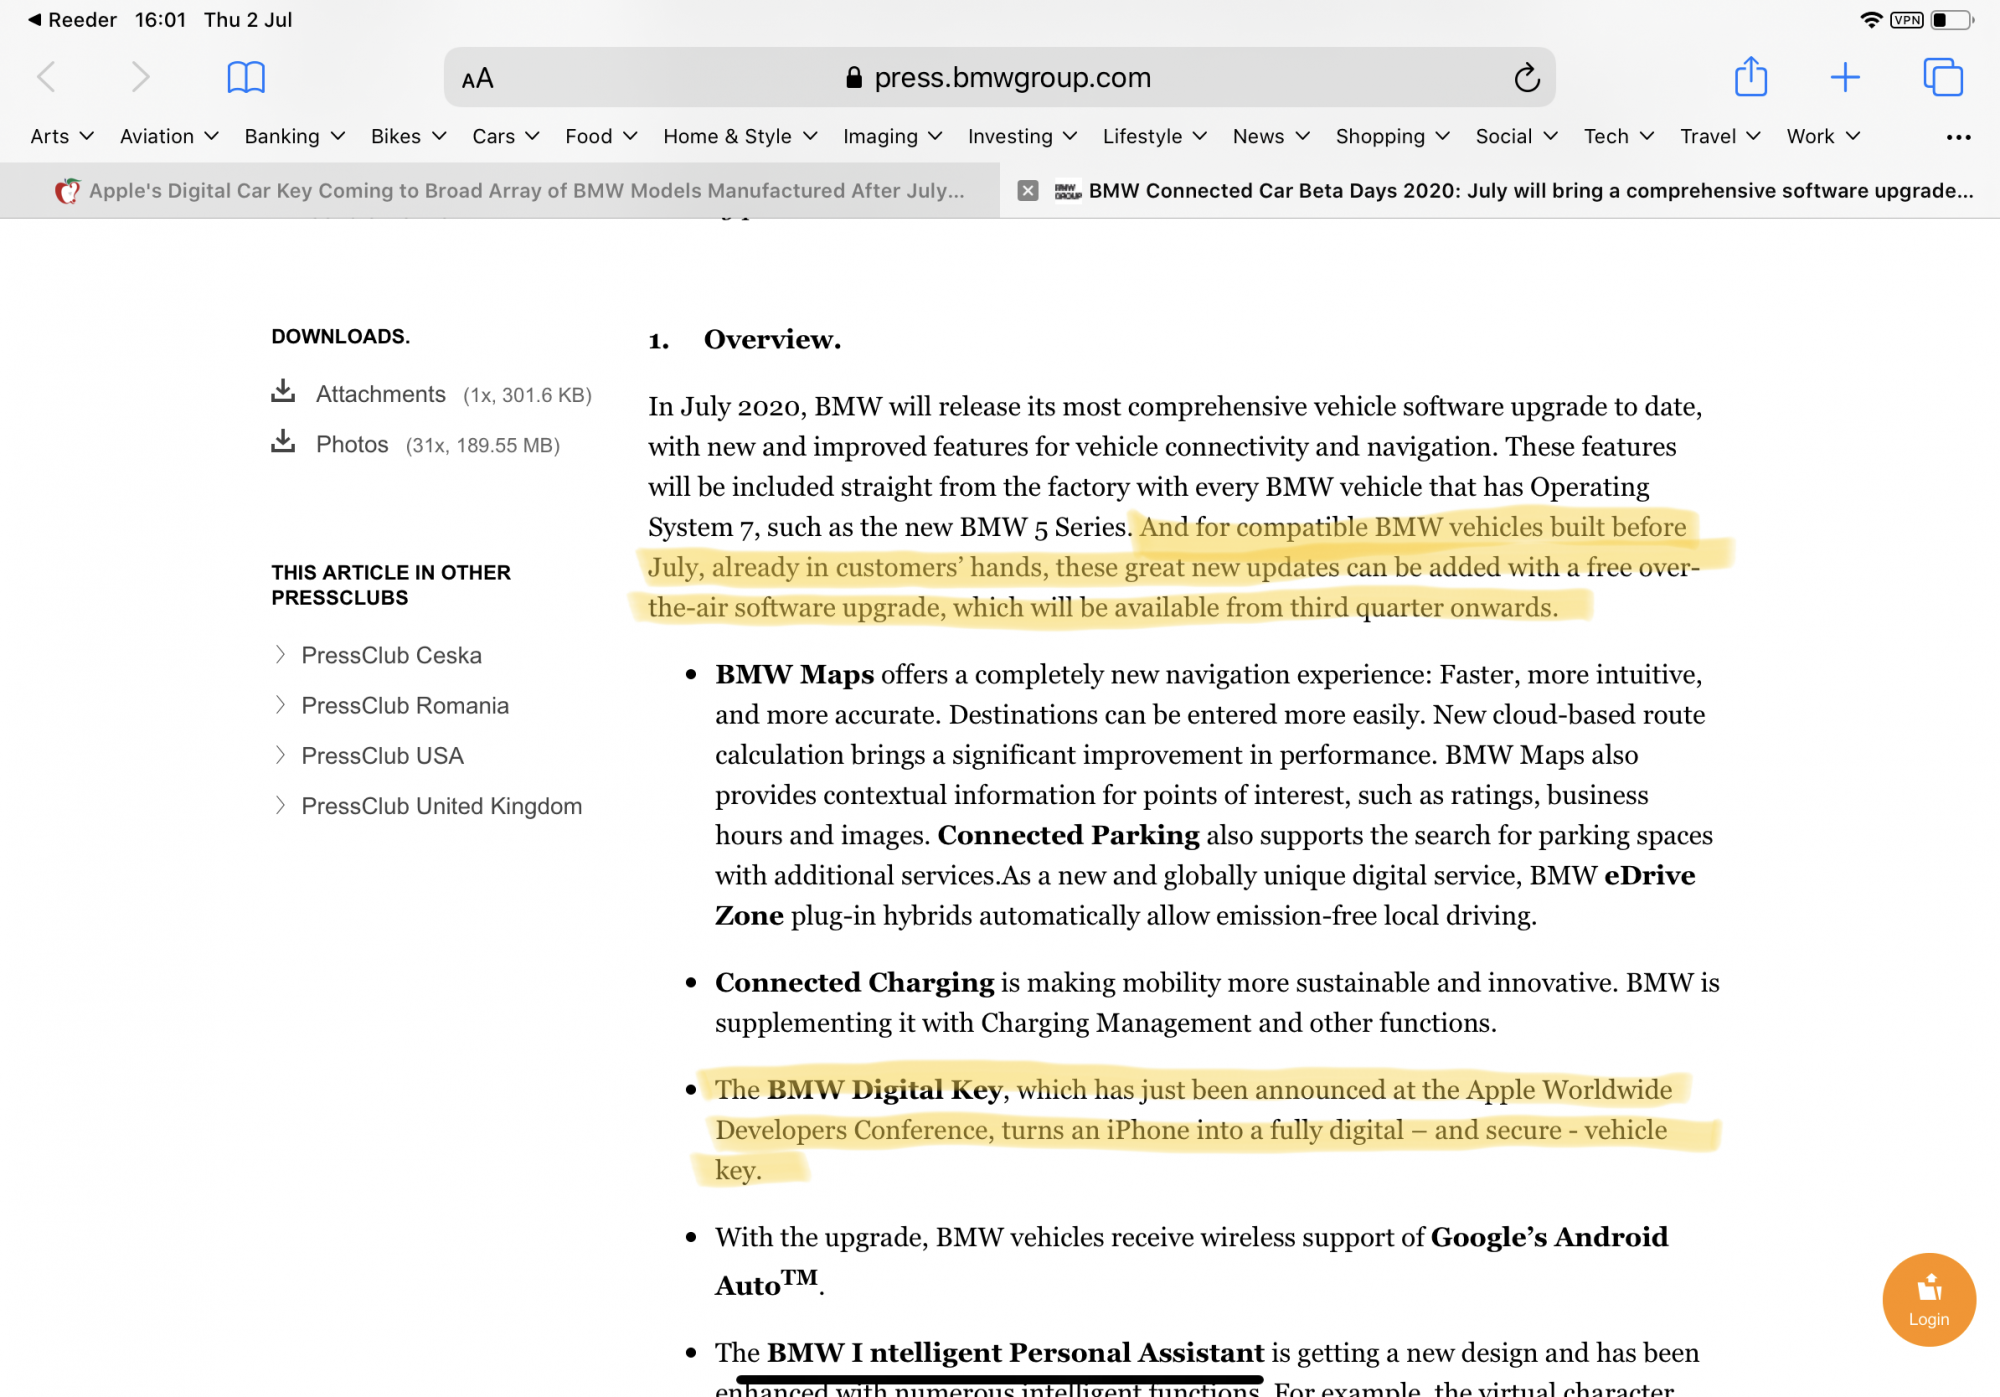Viewport: 2000px width, 1397px height.
Task: Go back with the Safari back arrow
Action: pos(46,77)
